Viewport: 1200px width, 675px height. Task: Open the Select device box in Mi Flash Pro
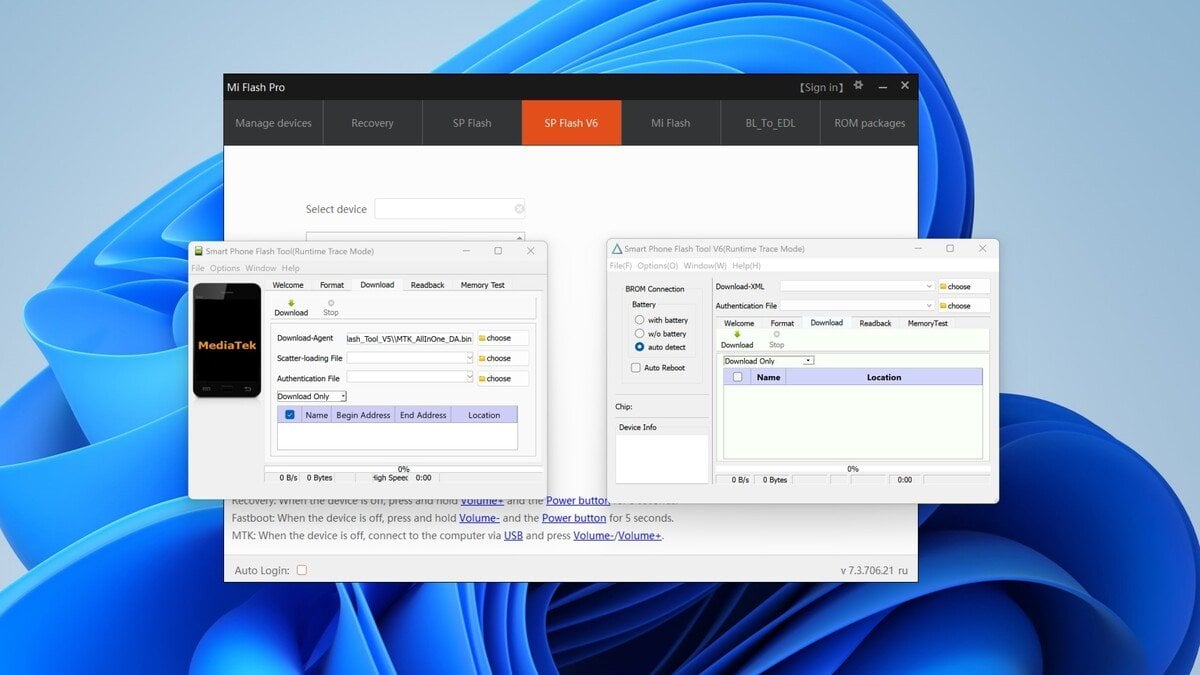point(450,209)
